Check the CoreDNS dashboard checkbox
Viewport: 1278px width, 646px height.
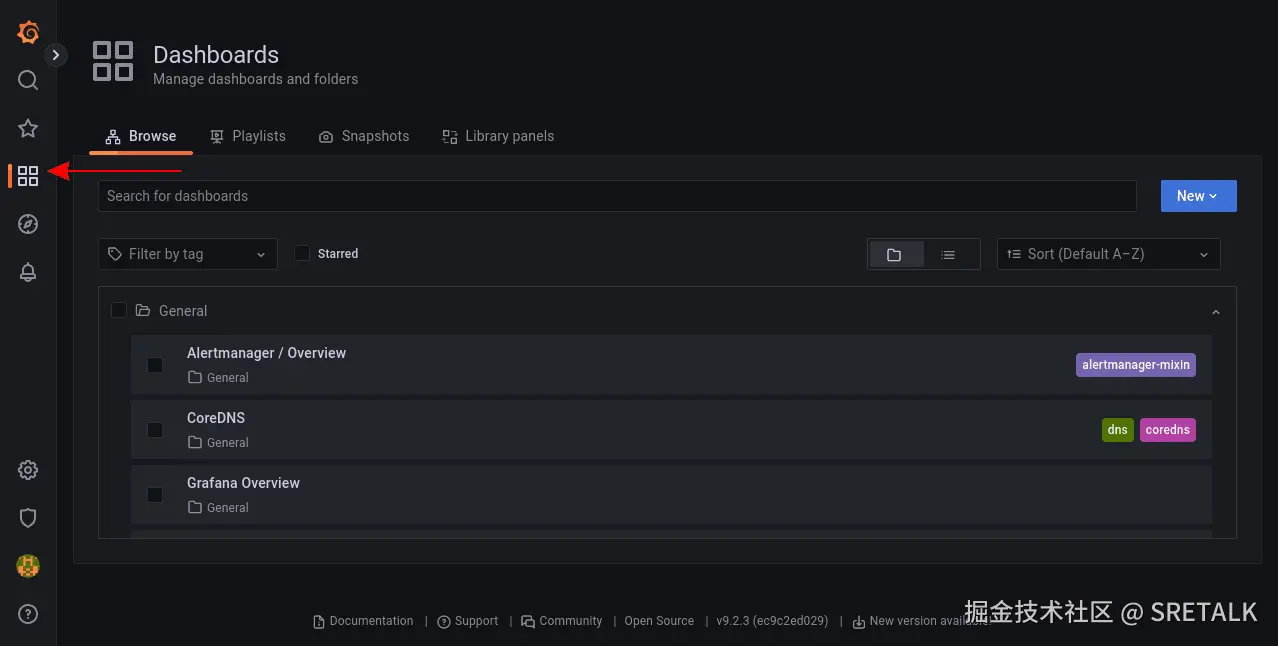(x=155, y=430)
